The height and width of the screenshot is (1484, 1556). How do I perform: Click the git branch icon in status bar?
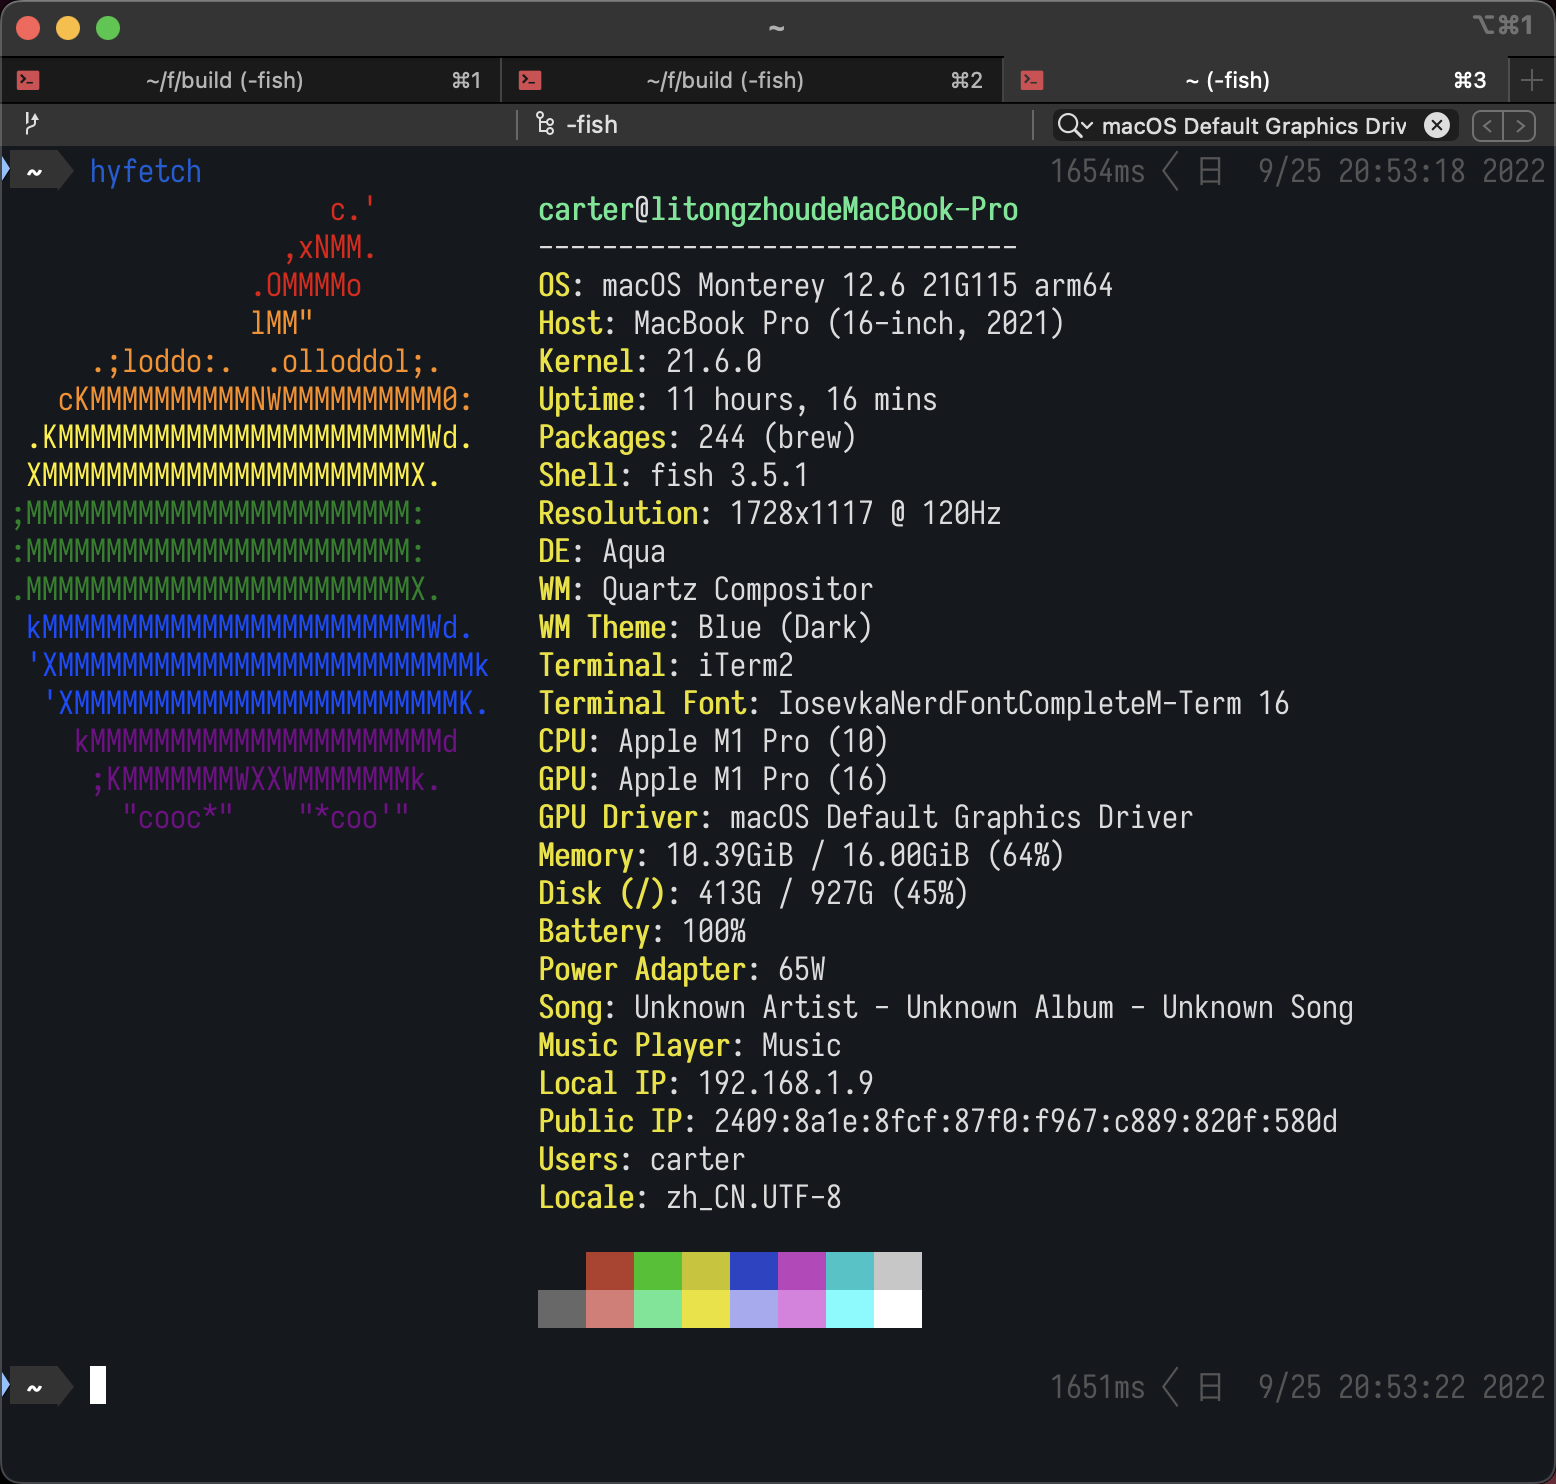pyautogui.click(x=31, y=123)
